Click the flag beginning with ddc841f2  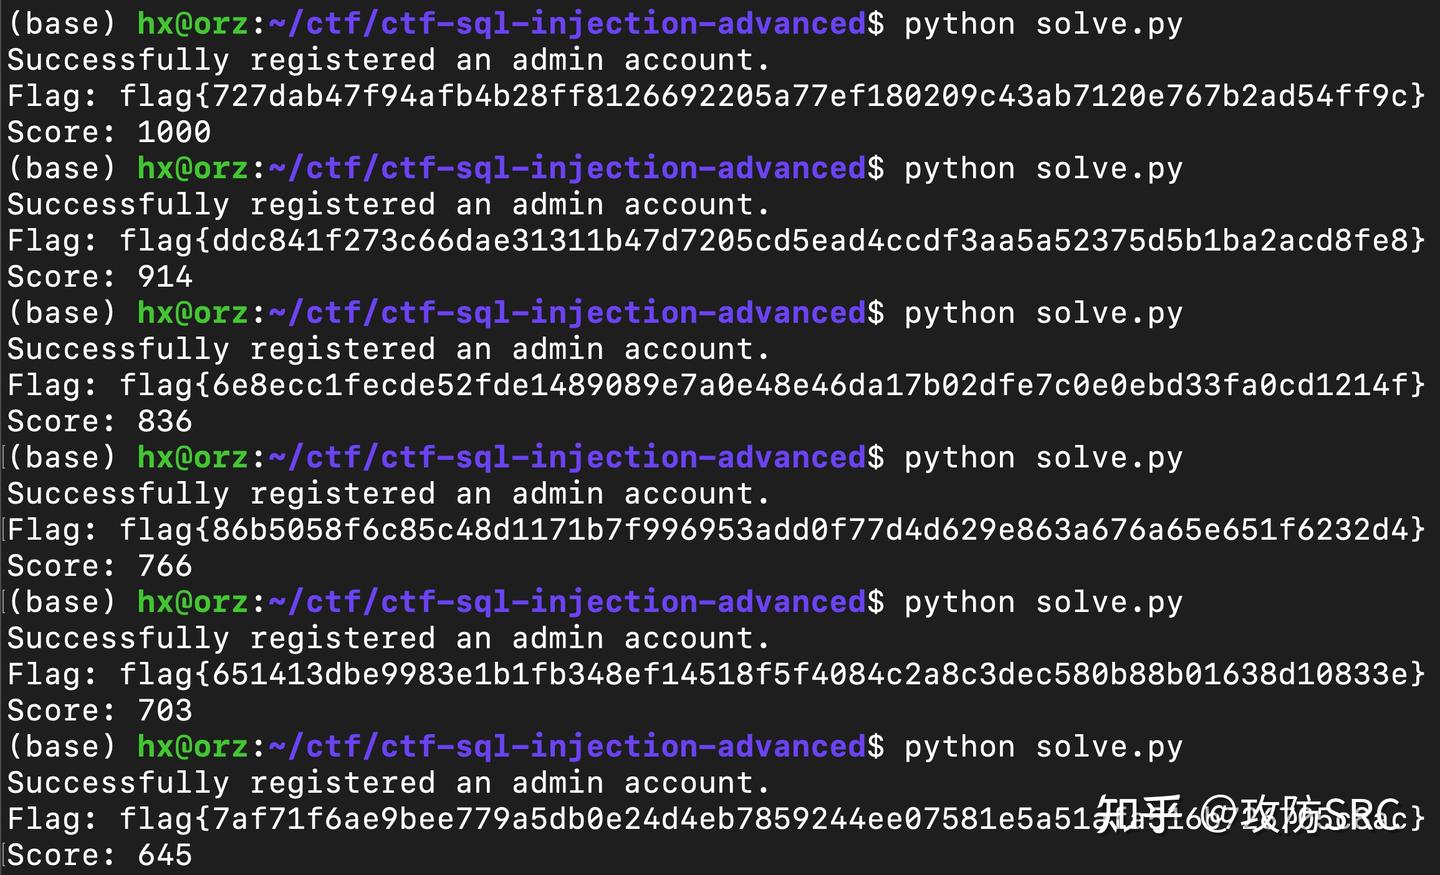coord(772,241)
